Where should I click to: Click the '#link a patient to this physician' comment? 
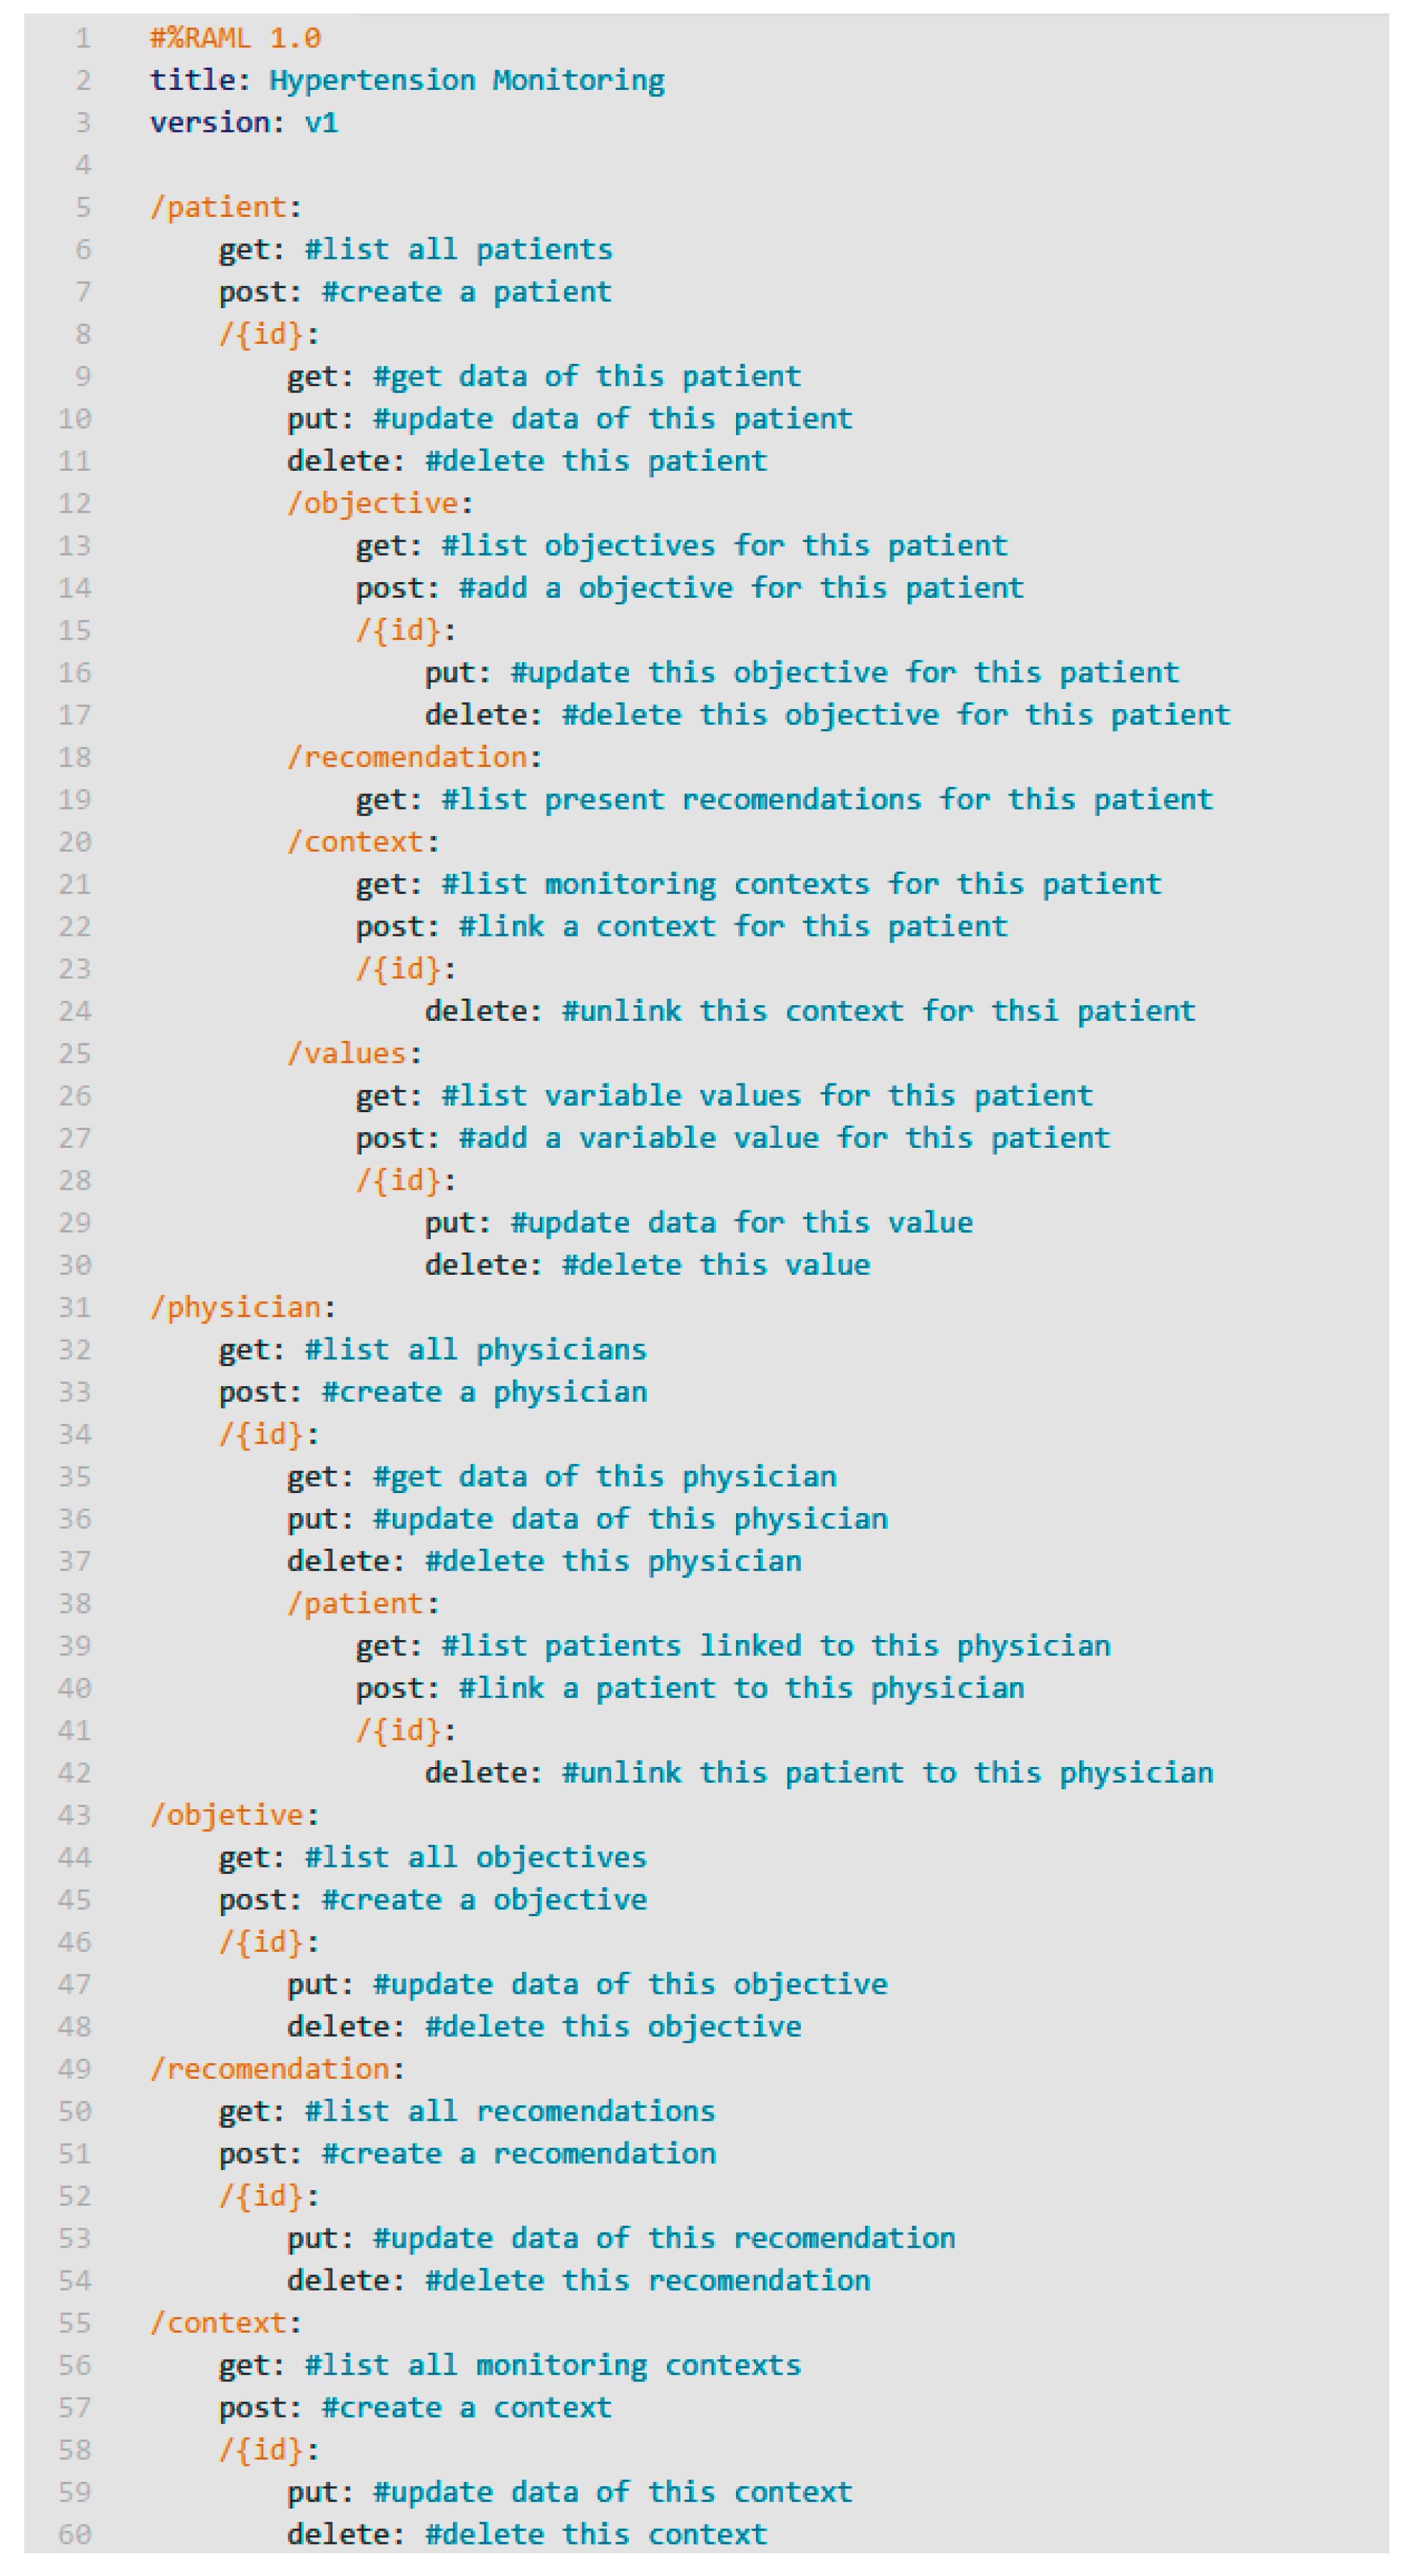741,1688
